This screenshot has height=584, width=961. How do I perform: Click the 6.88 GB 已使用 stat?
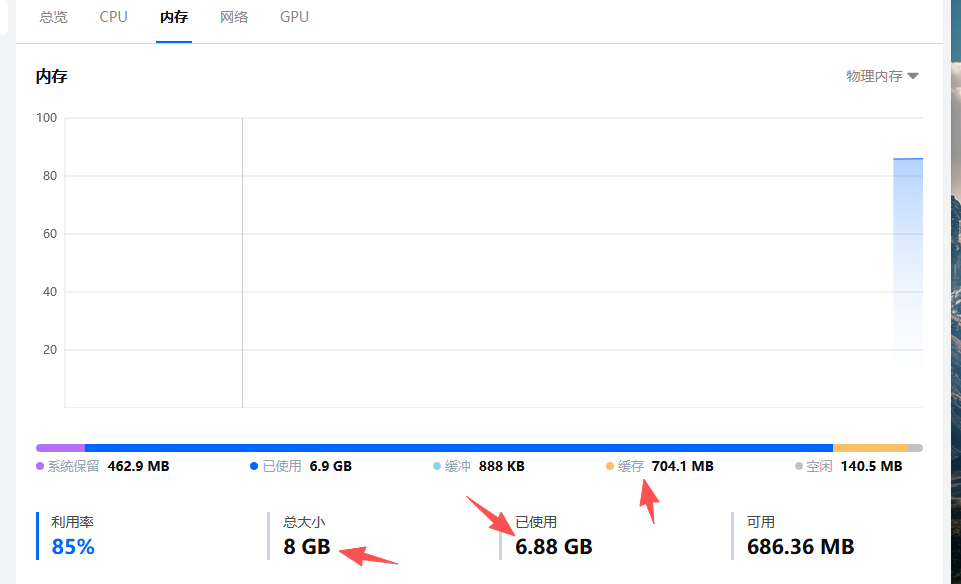(x=554, y=547)
